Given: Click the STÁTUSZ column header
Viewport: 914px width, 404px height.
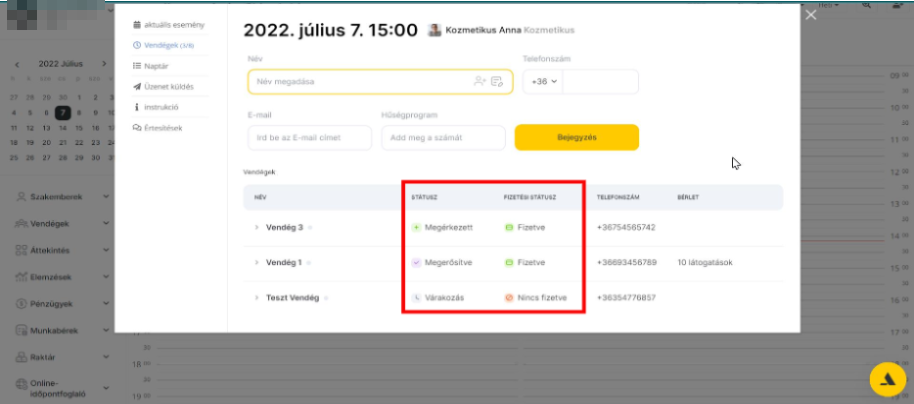Looking at the screenshot, I should [424, 198].
